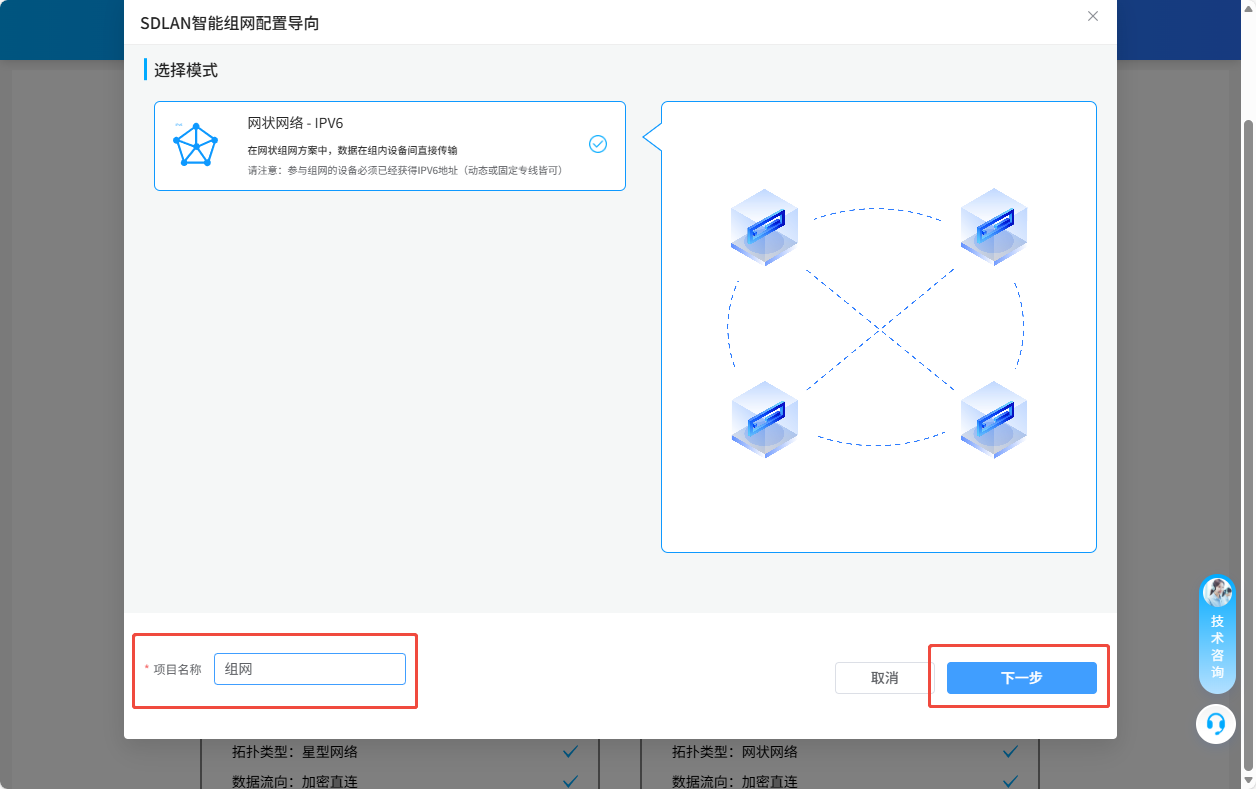Click the bottom-right device node in diagram

(x=994, y=419)
